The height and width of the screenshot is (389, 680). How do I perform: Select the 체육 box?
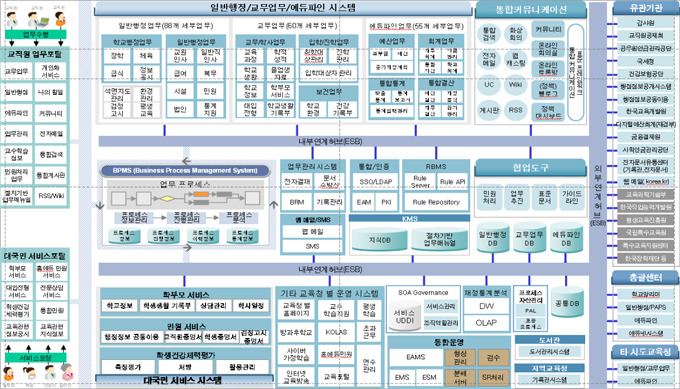pyautogui.click(x=146, y=56)
